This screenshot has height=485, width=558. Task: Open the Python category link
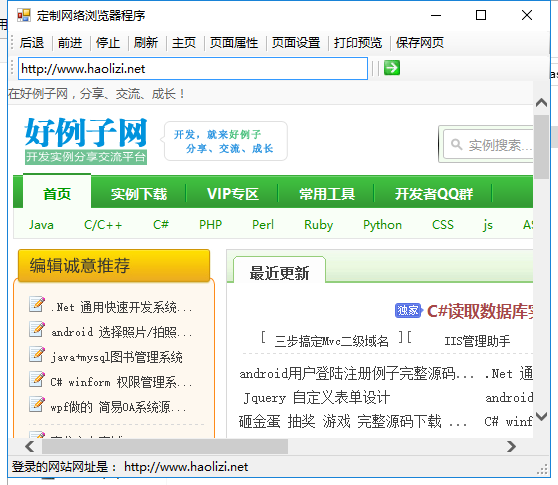pyautogui.click(x=383, y=225)
